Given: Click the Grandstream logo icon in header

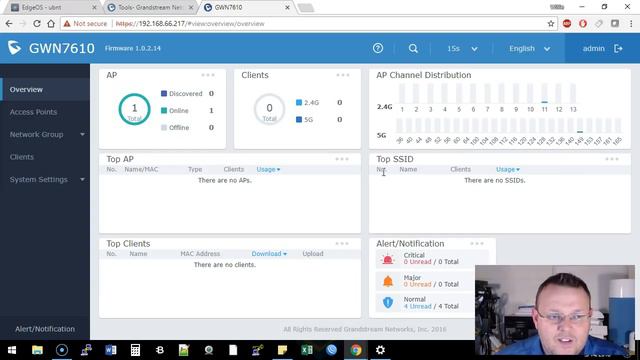Looking at the screenshot, I should click(x=14, y=48).
